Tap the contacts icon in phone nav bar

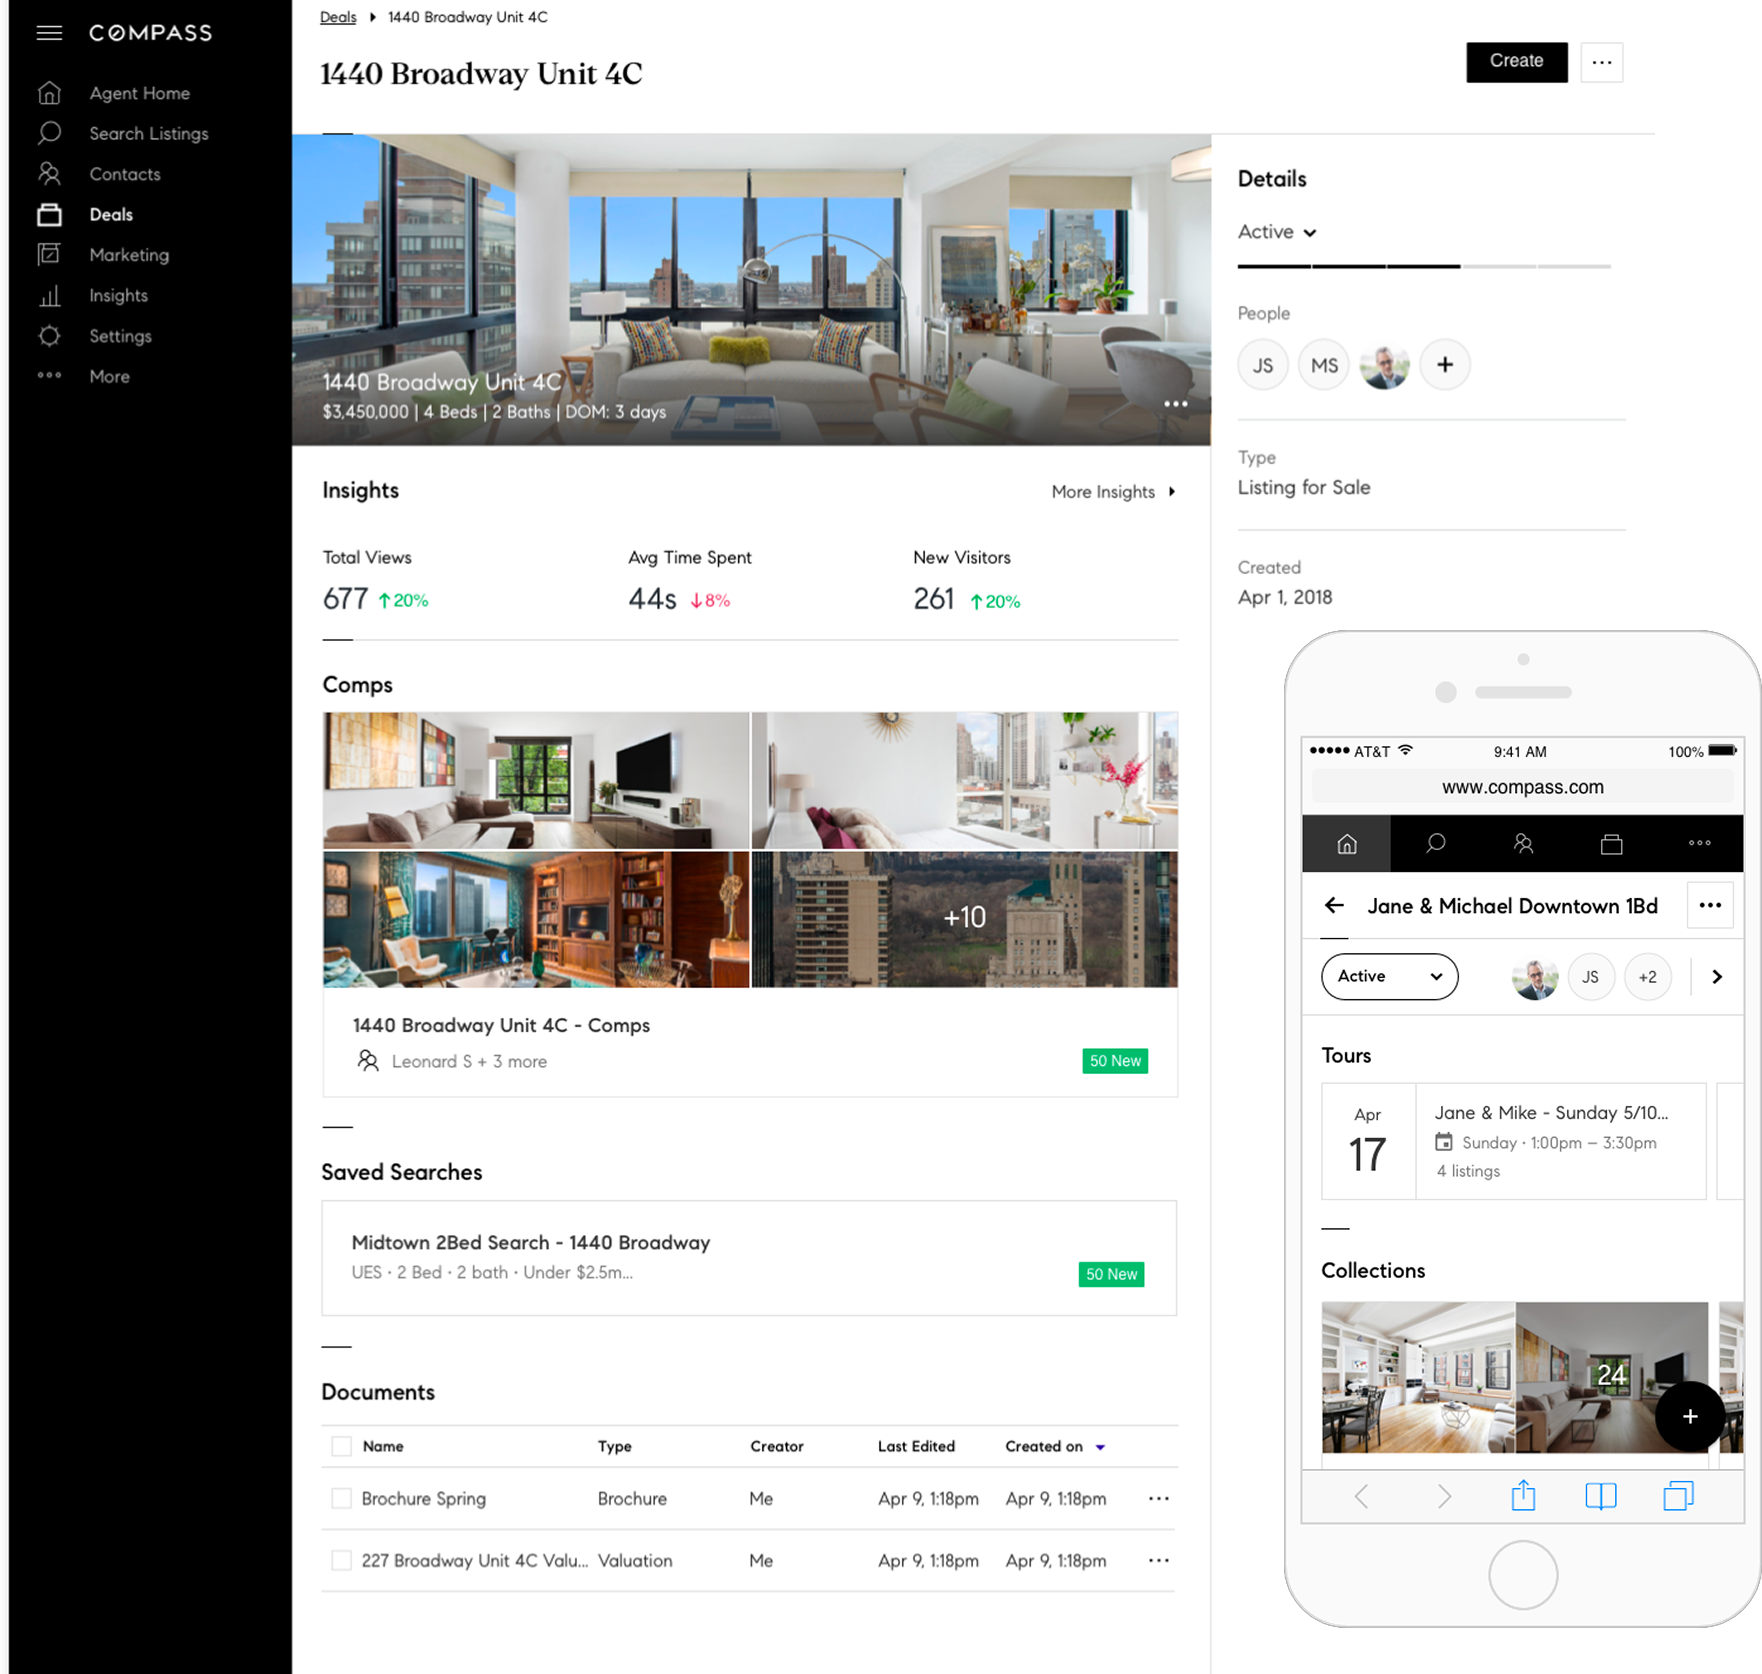click(x=1523, y=844)
